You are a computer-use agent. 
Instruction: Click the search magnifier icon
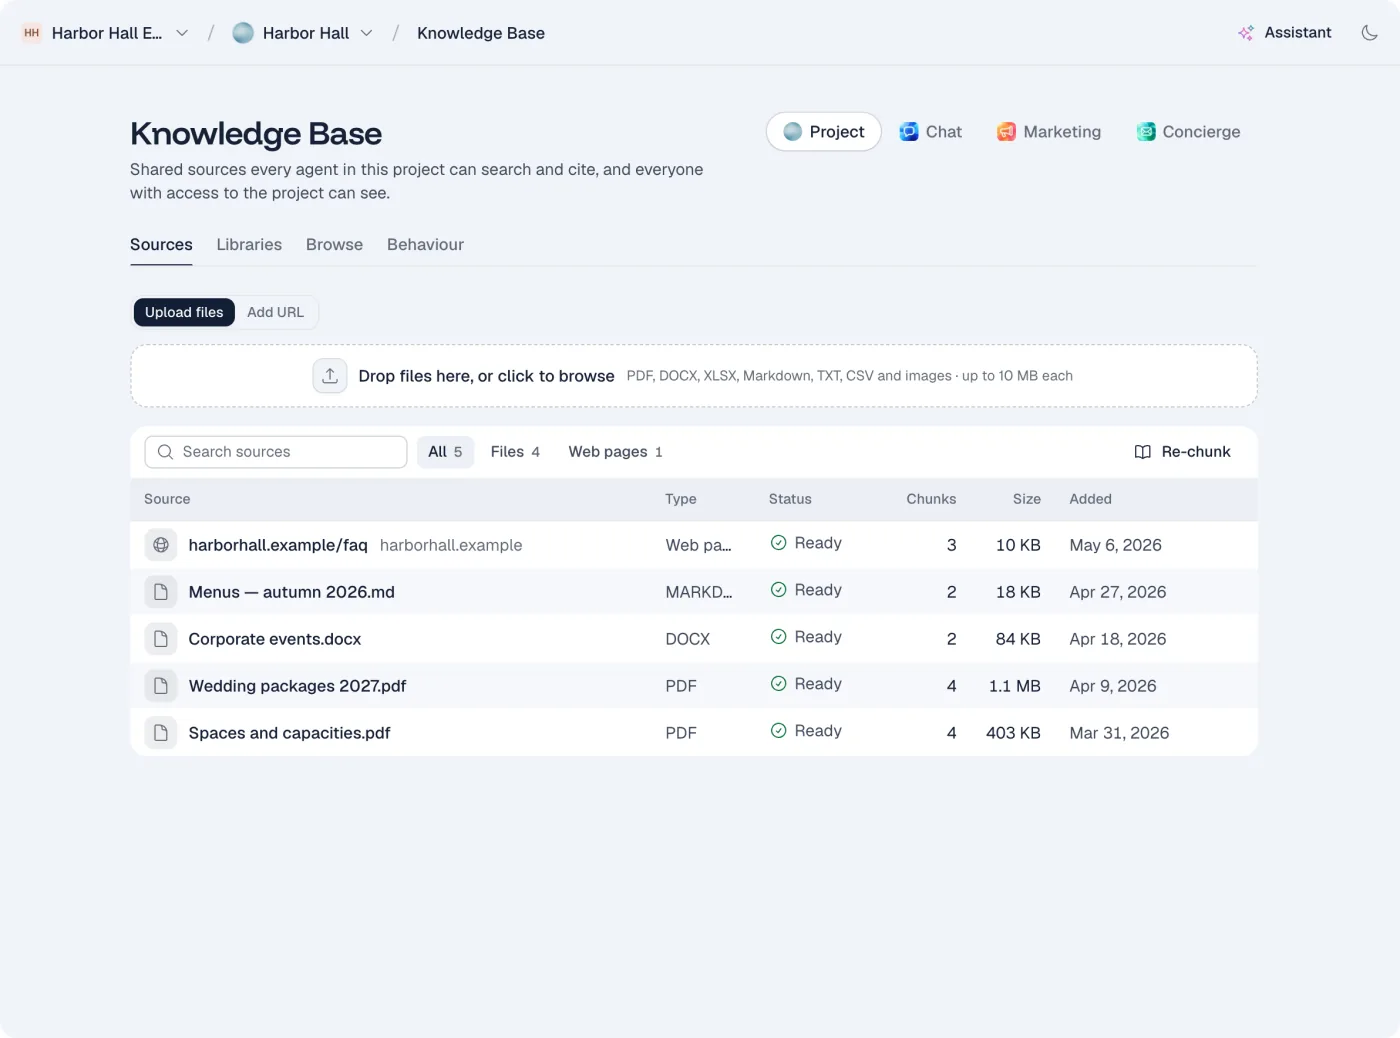(x=166, y=452)
